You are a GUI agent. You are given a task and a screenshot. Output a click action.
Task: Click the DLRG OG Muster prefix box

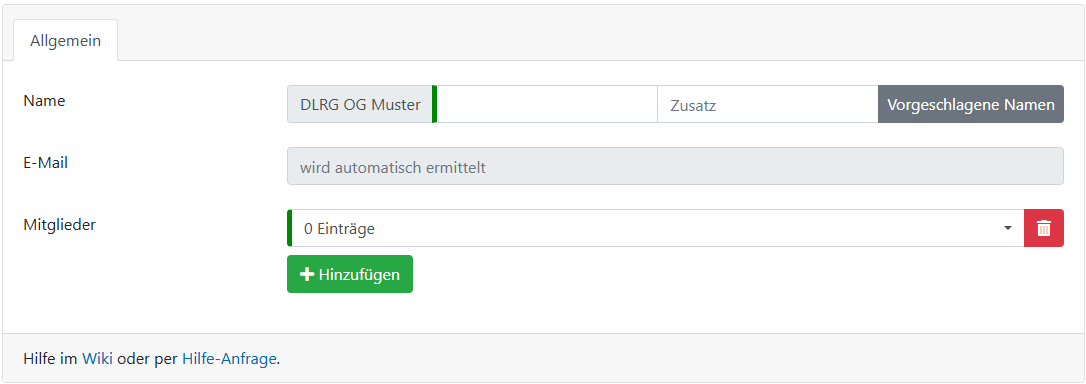tap(359, 105)
